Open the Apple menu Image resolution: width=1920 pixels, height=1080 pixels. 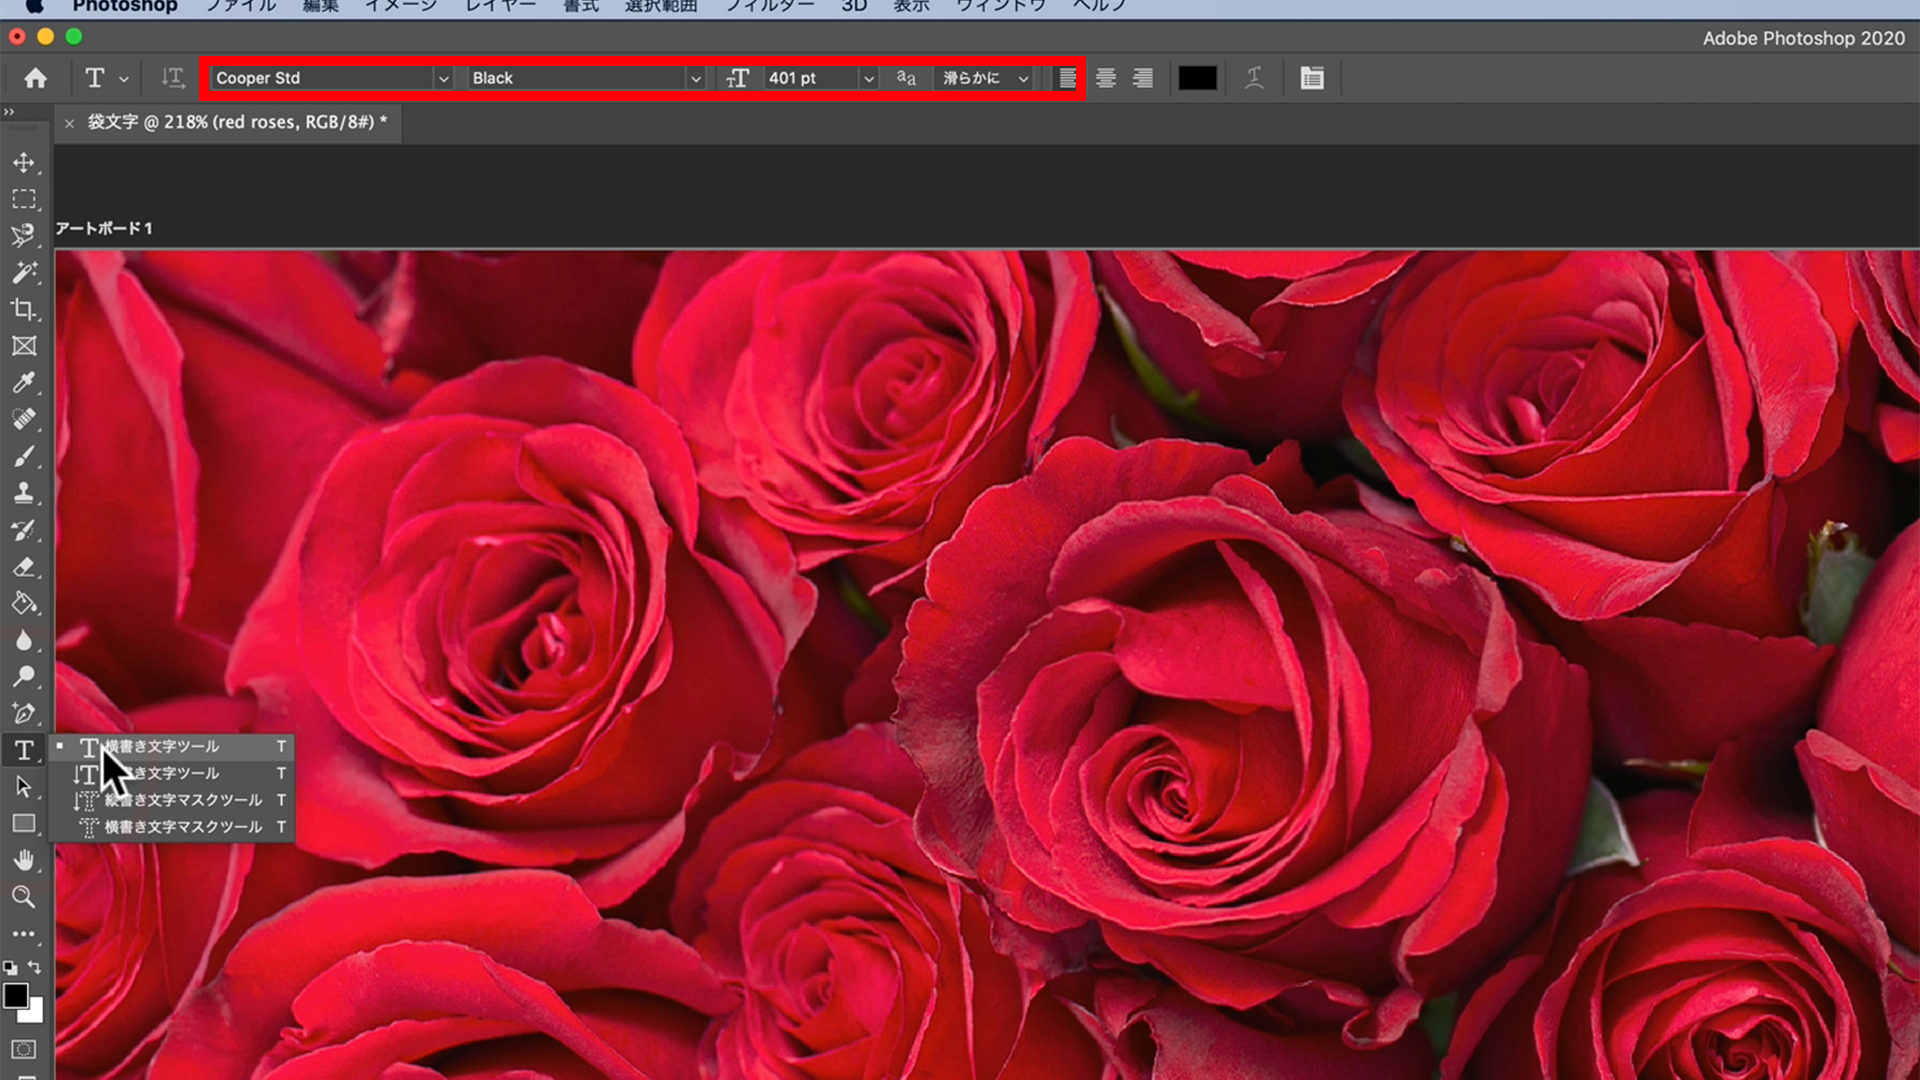(x=34, y=5)
